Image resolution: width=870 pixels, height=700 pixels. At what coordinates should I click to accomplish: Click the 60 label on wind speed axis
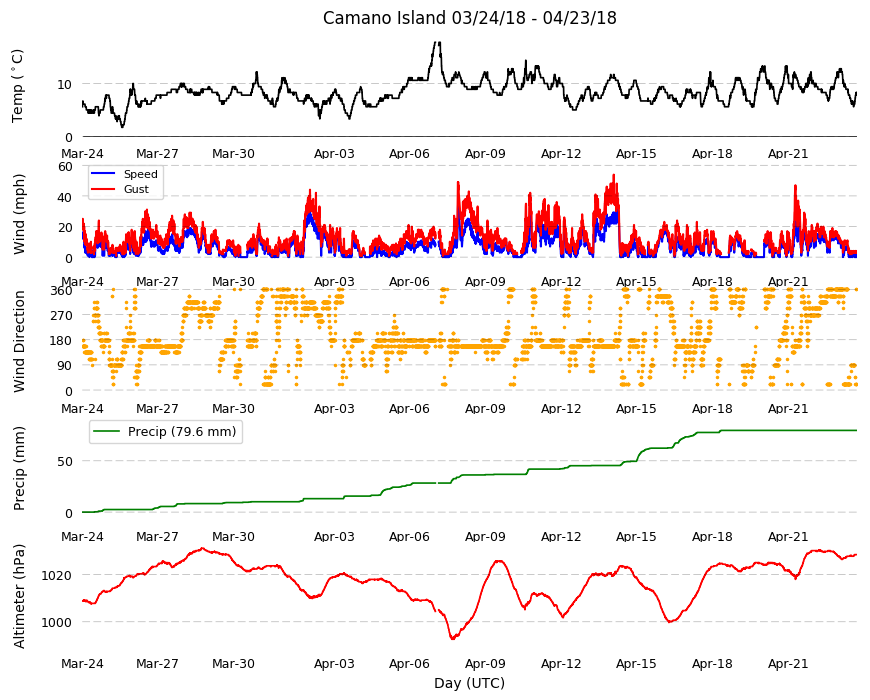[x=65, y=166]
